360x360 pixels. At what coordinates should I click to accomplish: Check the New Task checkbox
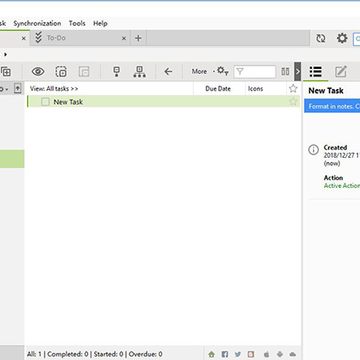(45, 102)
